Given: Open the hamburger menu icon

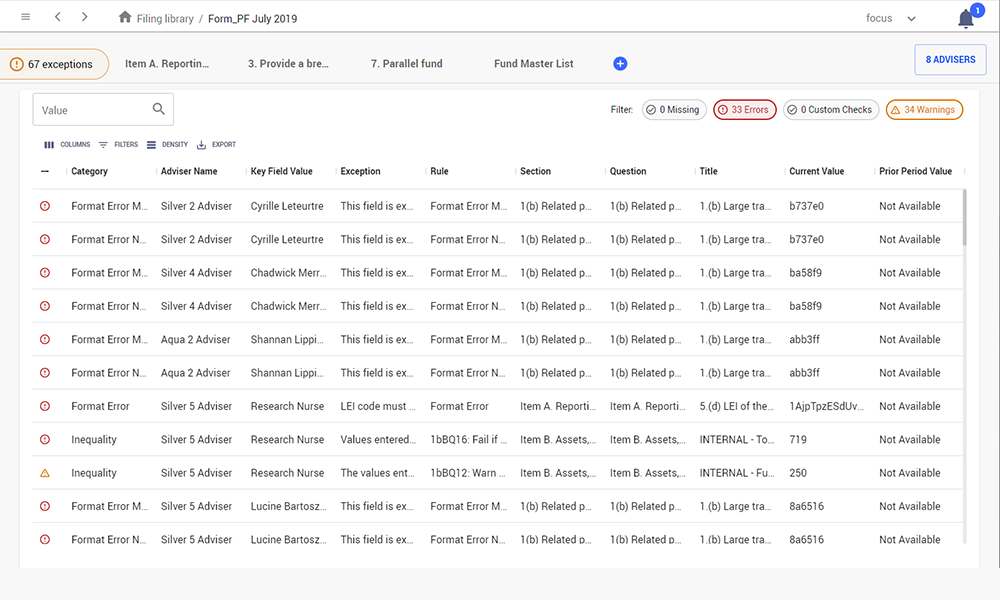Looking at the screenshot, I should click(x=25, y=18).
